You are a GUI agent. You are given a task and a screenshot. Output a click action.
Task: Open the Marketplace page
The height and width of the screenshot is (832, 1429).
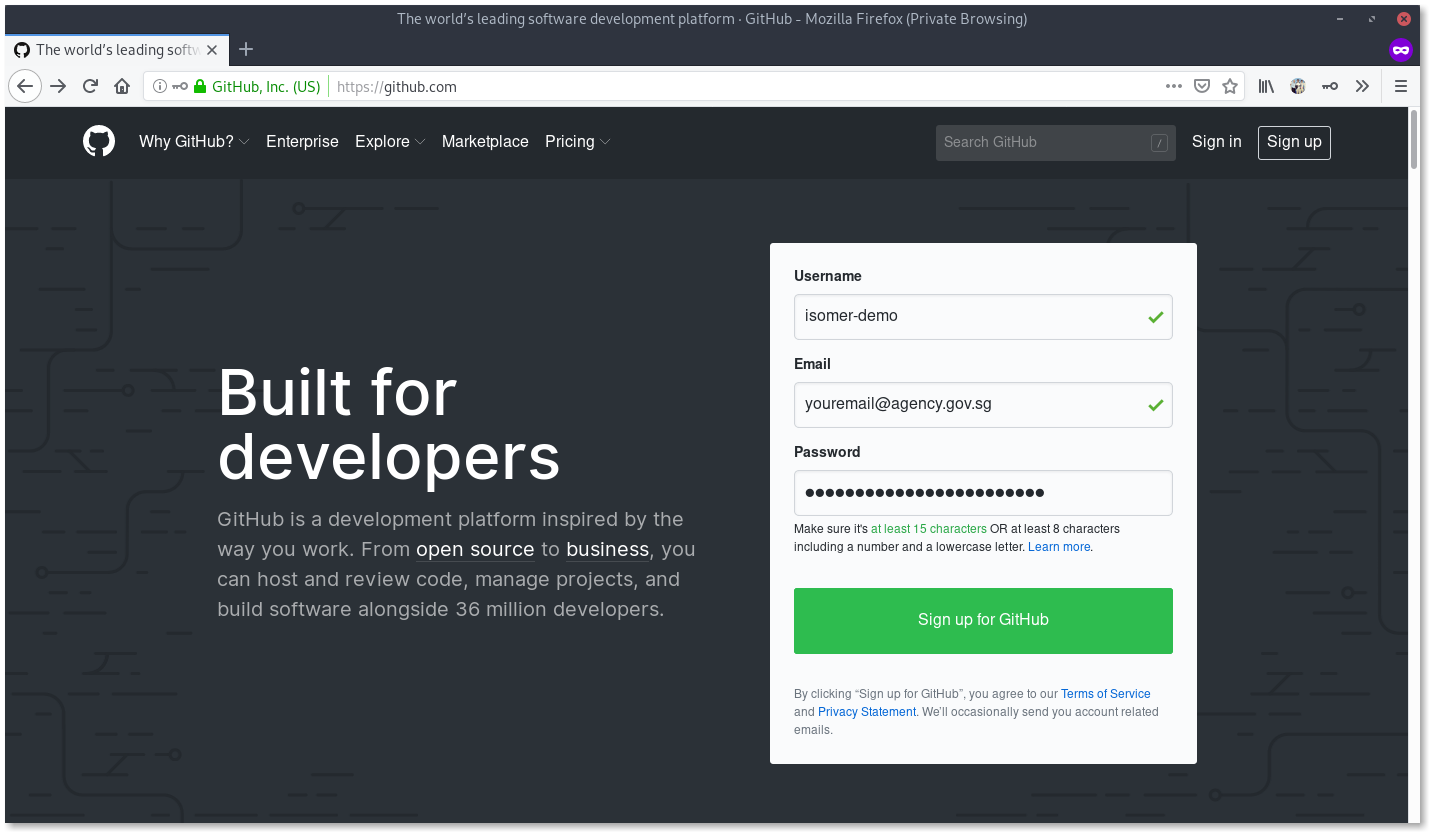(485, 141)
